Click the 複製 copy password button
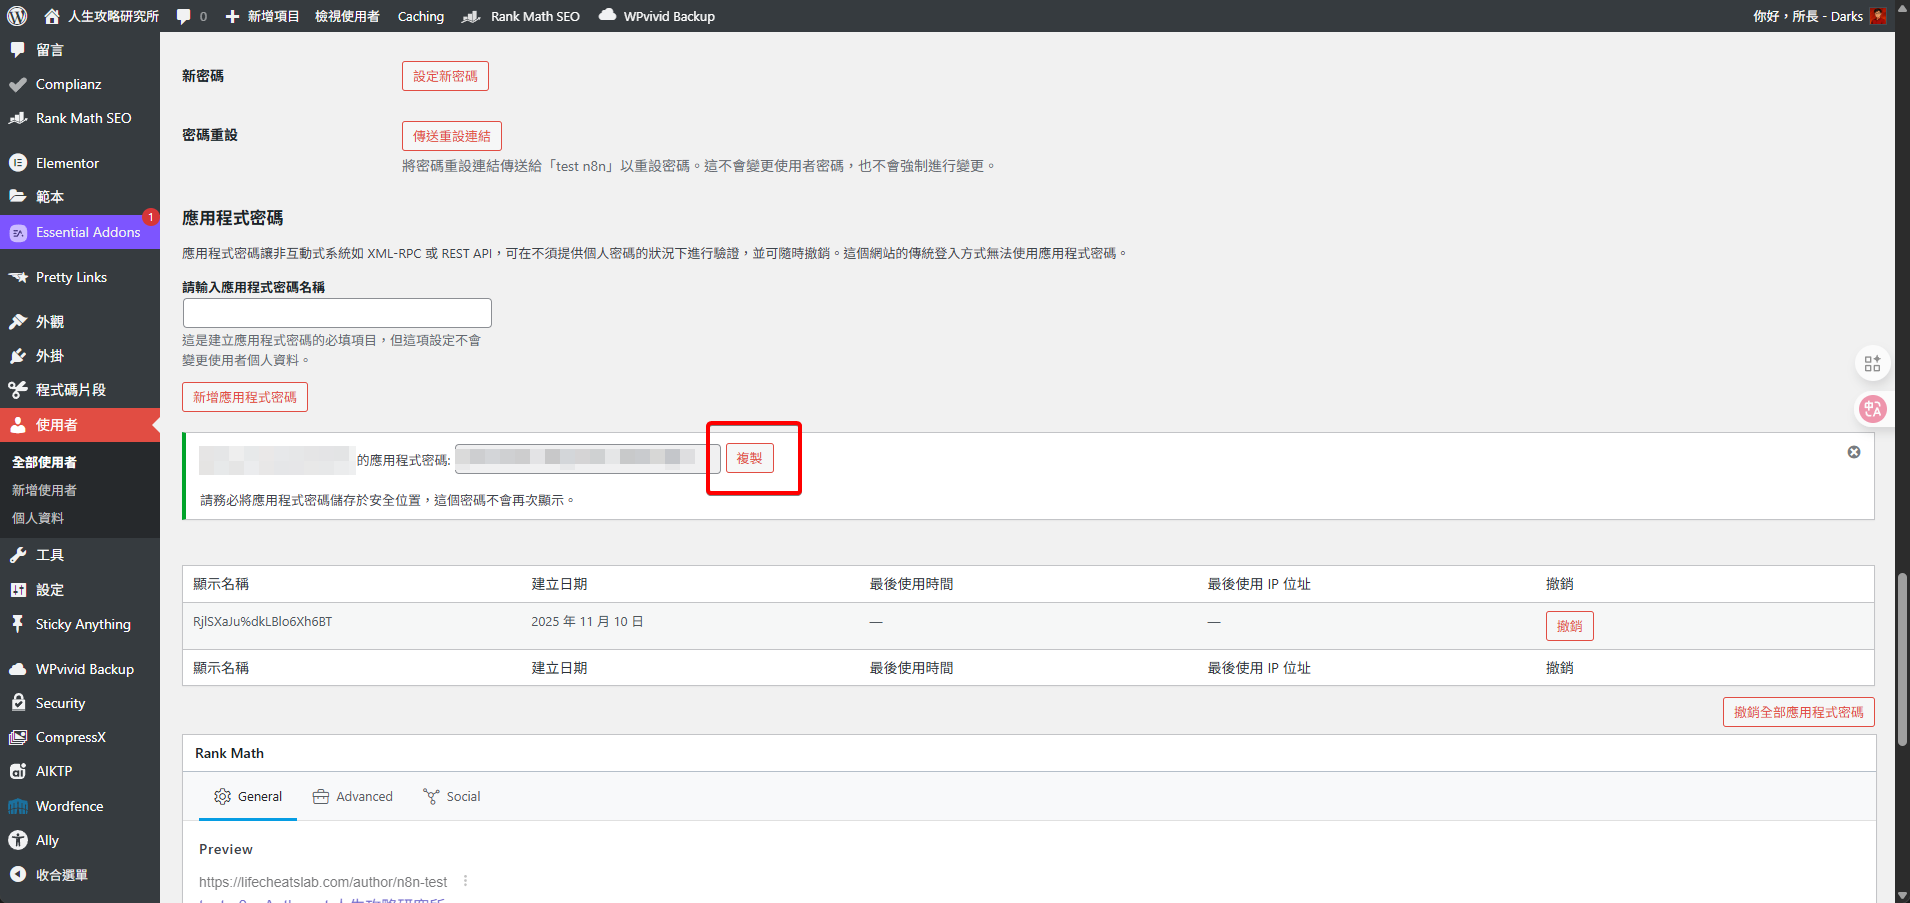The width and height of the screenshot is (1910, 903). [x=749, y=458]
